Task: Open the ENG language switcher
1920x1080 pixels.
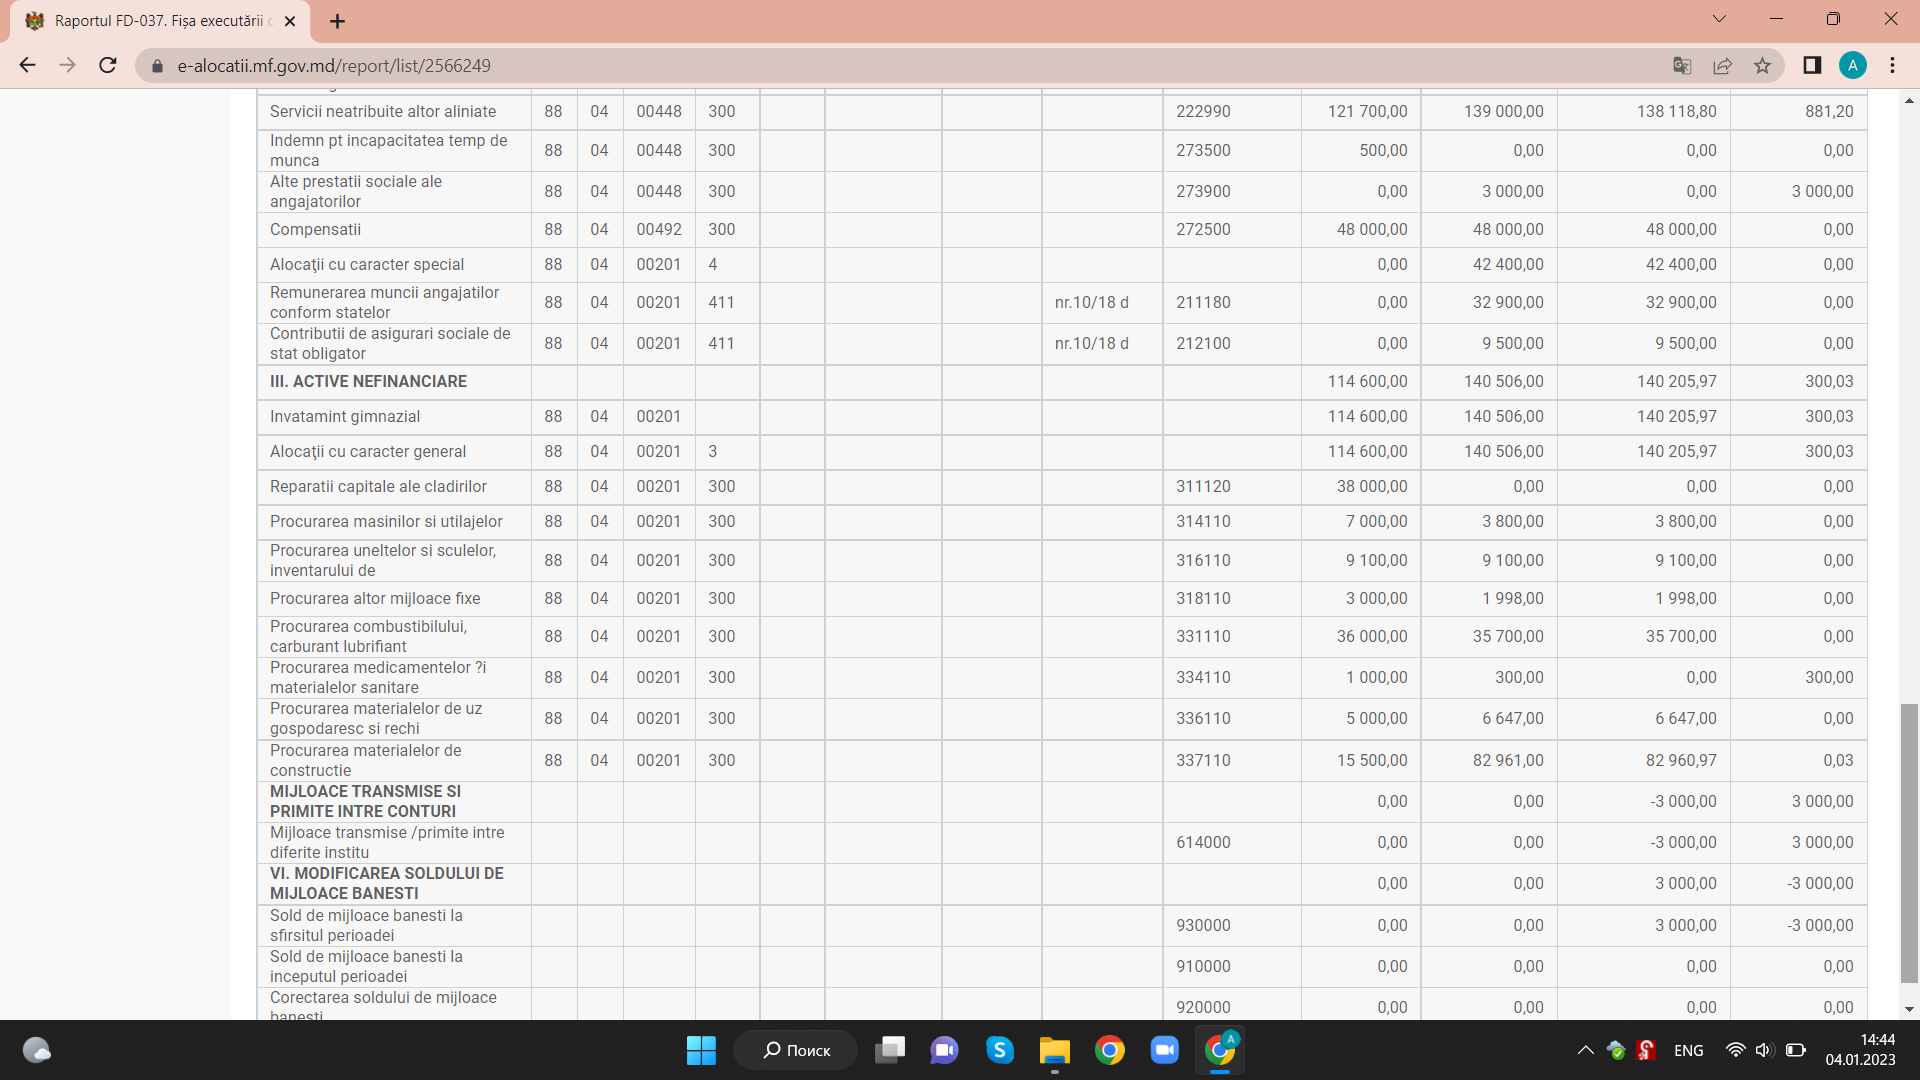Action: point(1689,1050)
